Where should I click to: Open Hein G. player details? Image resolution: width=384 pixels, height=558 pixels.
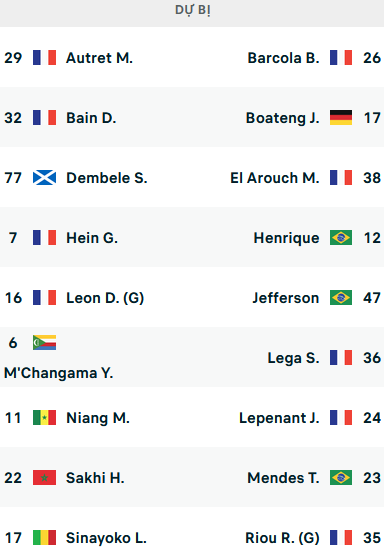pyautogui.click(x=92, y=238)
